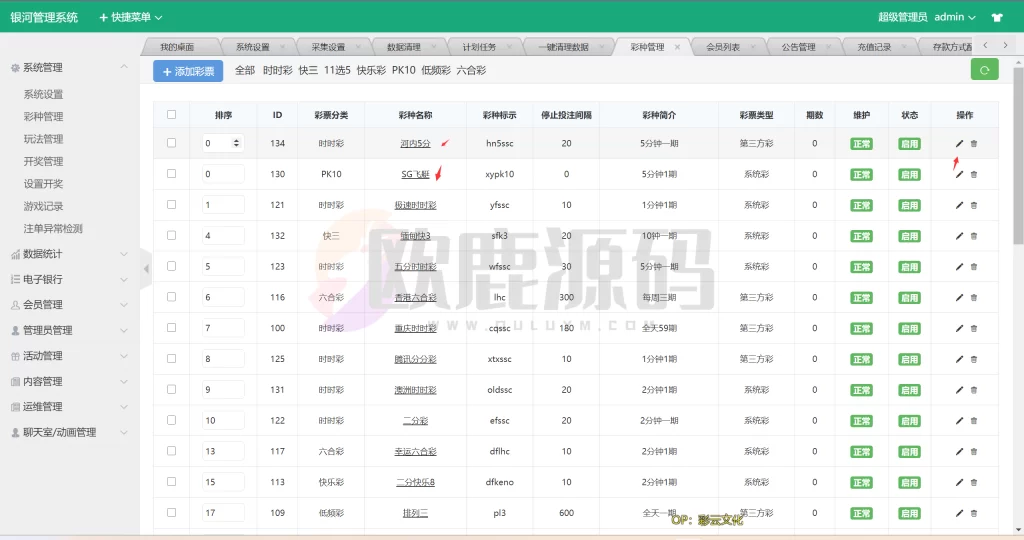The width and height of the screenshot is (1024, 540).
Task: Filter by 11选5 category
Action: [x=337, y=71]
